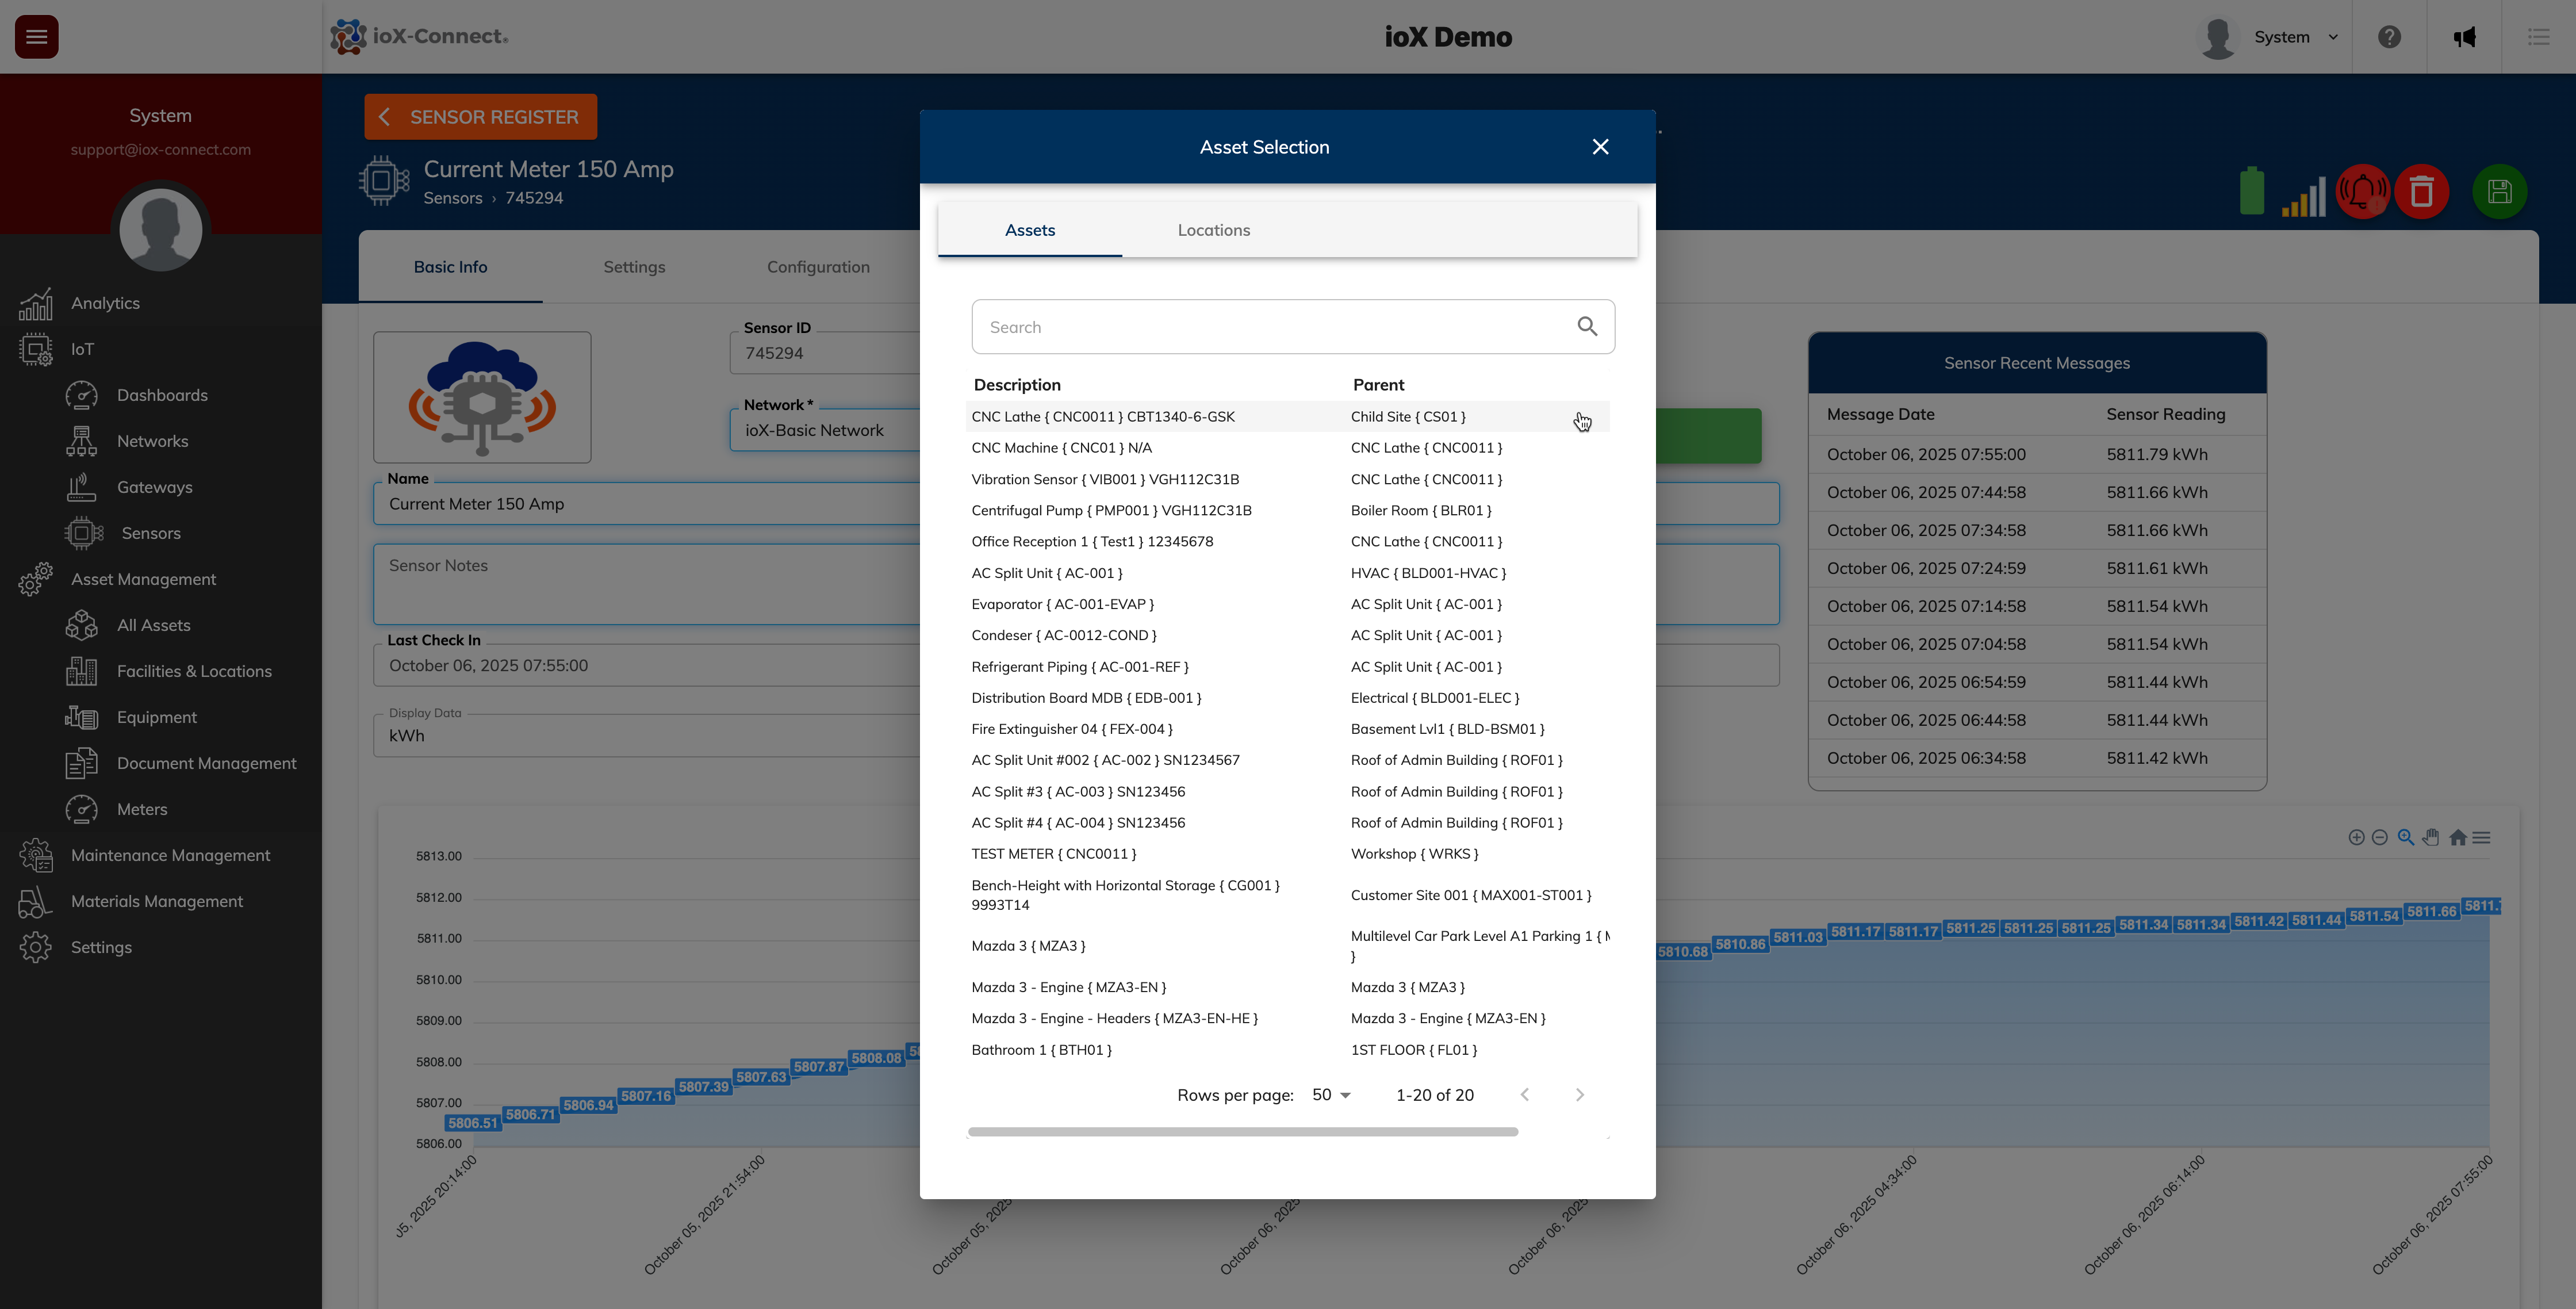Switch to the Locations tab
The height and width of the screenshot is (1309, 2576).
(1213, 230)
